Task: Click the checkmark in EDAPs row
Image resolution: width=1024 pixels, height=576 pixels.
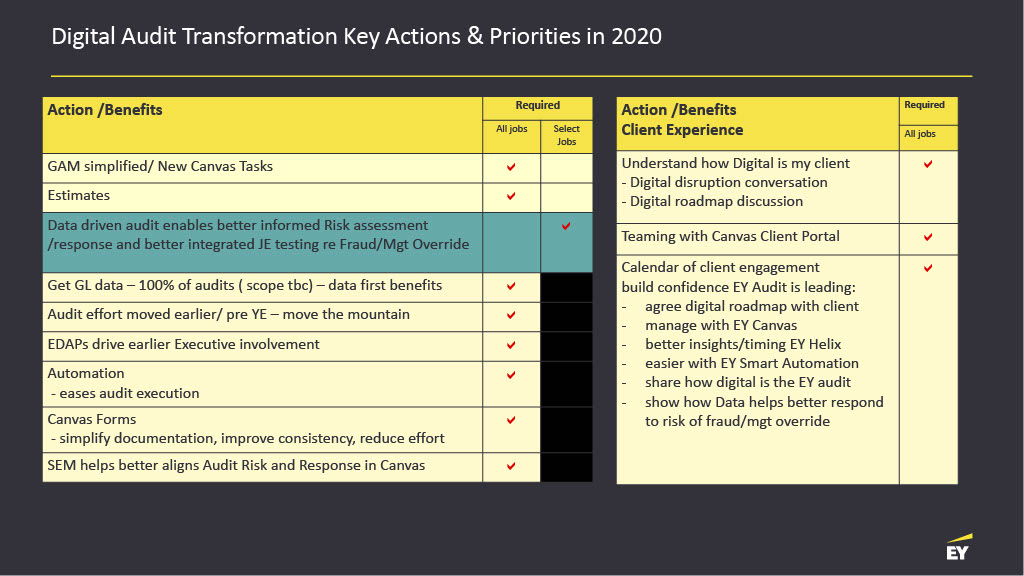Action: tap(511, 345)
